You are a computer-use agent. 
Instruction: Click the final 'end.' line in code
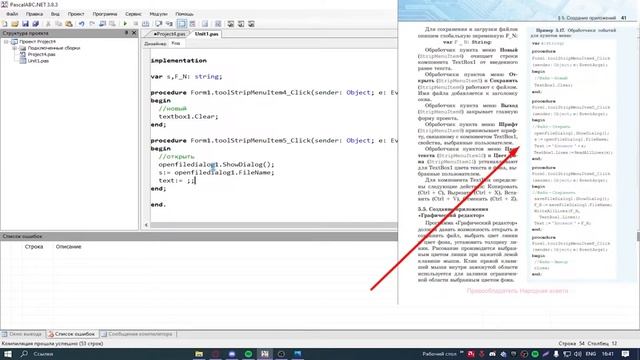click(158, 204)
